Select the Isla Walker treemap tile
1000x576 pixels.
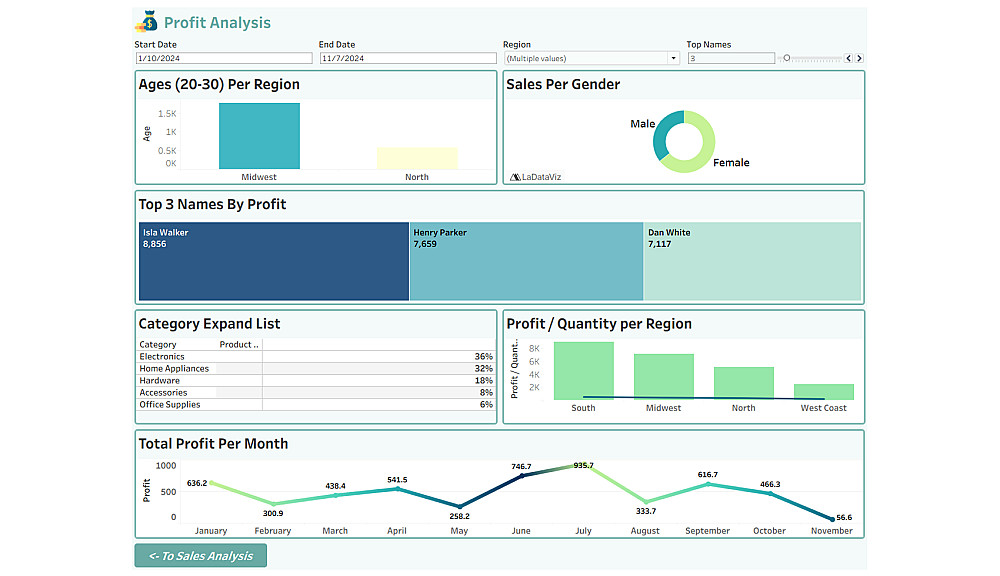274,261
